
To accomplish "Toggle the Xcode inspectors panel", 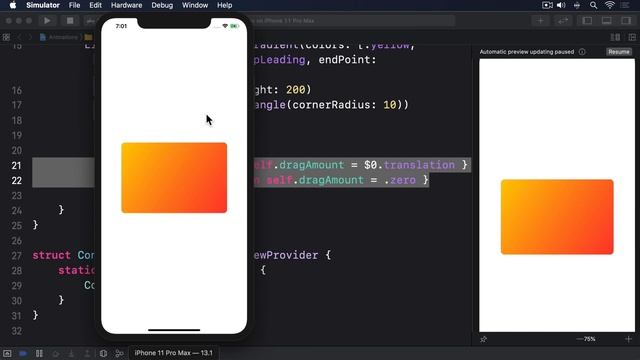I will [626, 20].
